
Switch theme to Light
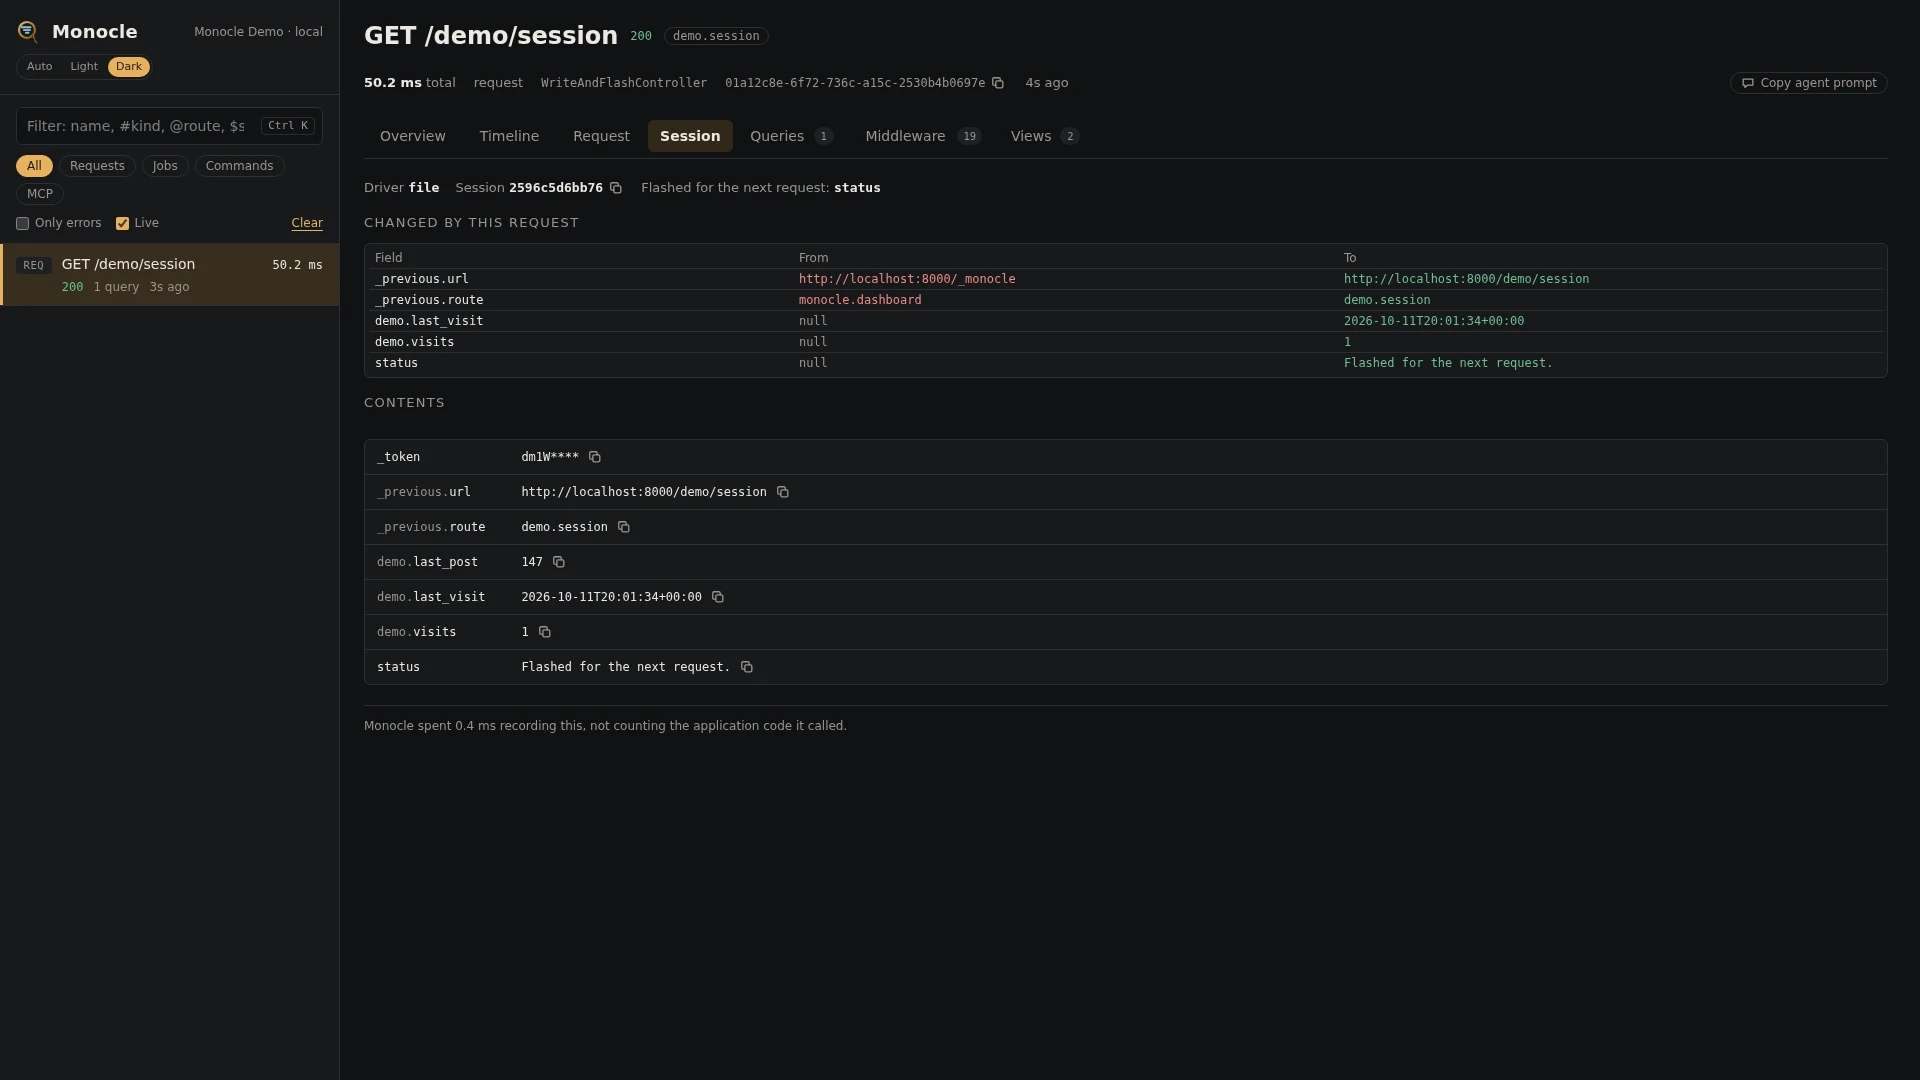click(84, 67)
